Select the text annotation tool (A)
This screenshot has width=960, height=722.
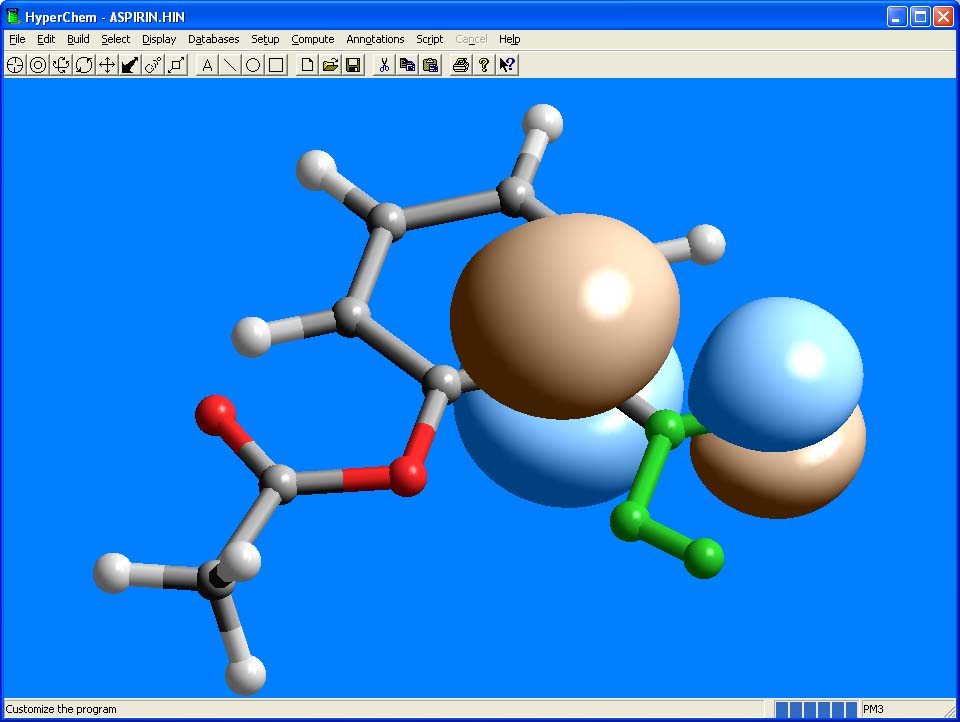207,65
